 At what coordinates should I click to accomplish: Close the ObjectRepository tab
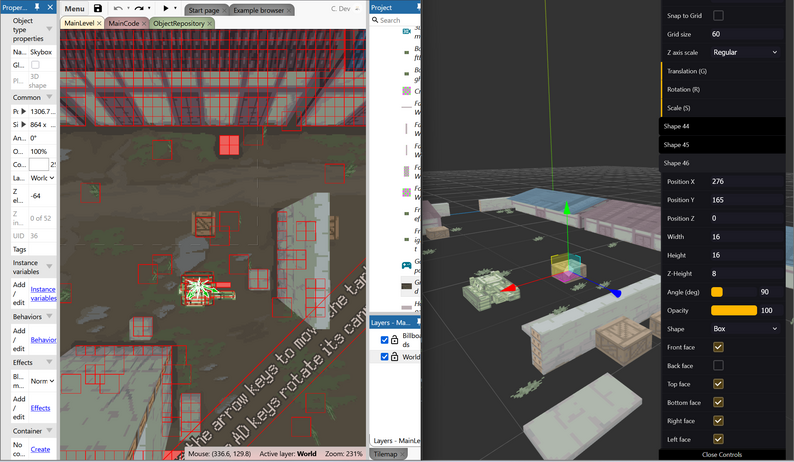tap(210, 23)
